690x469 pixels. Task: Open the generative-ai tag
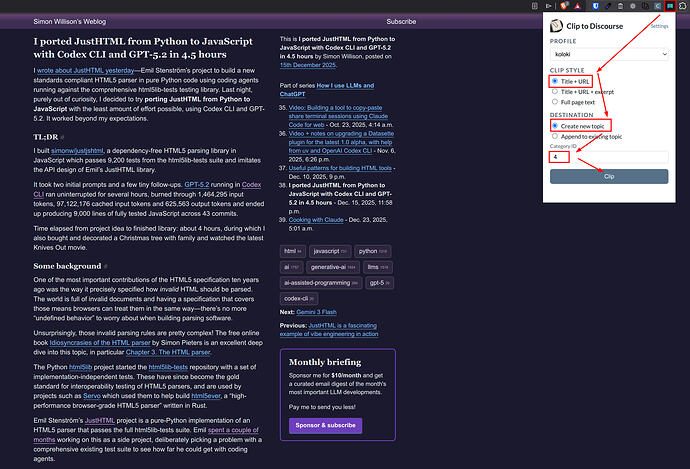(x=333, y=267)
